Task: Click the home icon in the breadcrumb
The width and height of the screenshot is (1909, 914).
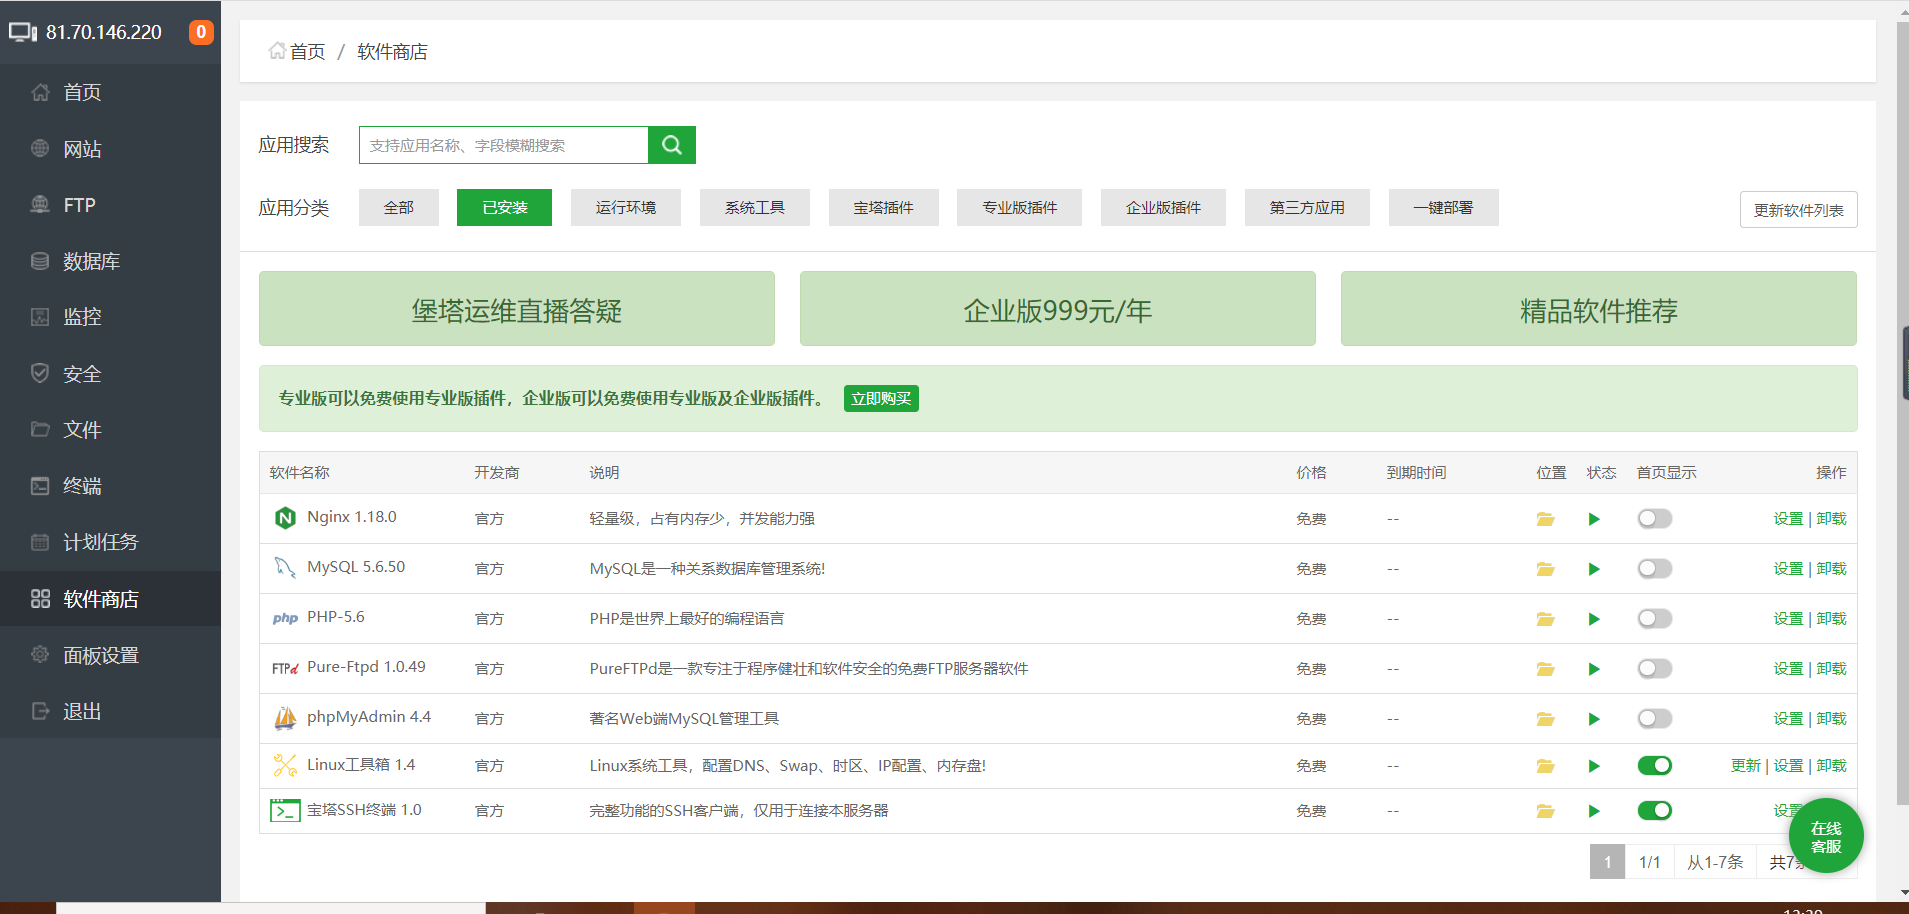Action: pos(277,51)
